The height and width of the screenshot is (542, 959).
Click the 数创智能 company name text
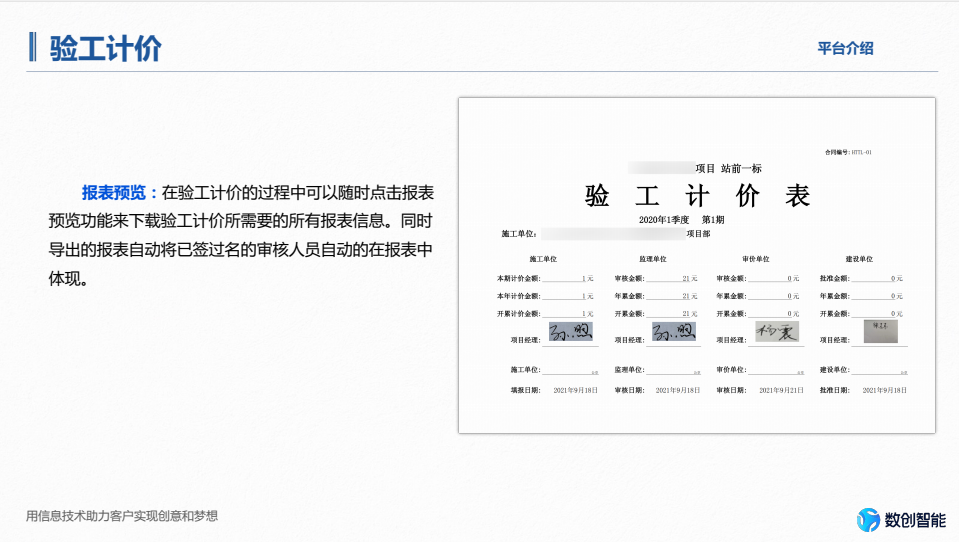(x=914, y=520)
